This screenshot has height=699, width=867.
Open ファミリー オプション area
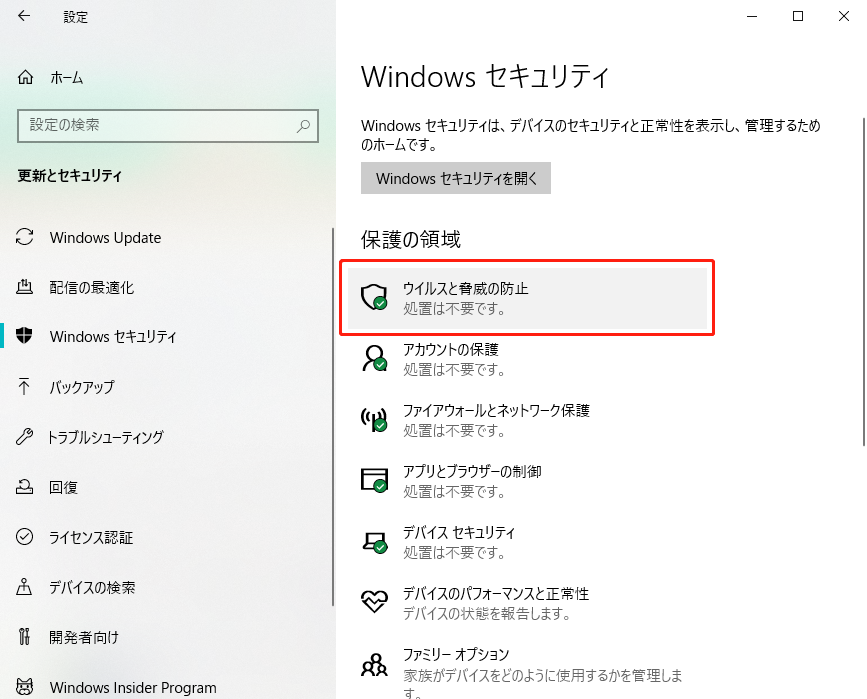tap(527, 669)
